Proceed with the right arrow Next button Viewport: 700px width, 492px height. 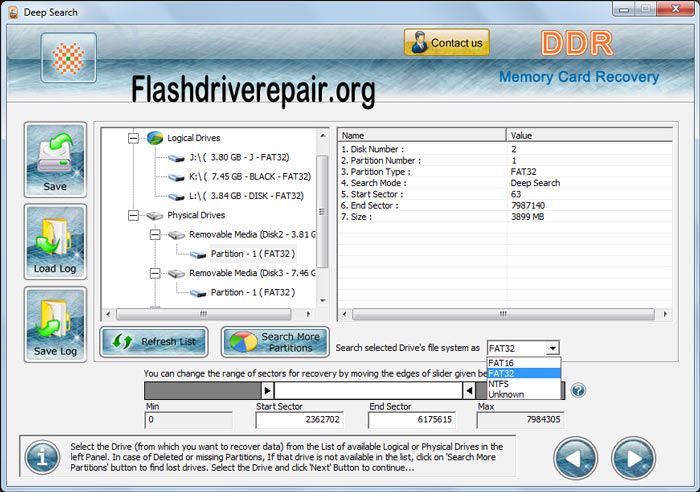(x=633, y=458)
